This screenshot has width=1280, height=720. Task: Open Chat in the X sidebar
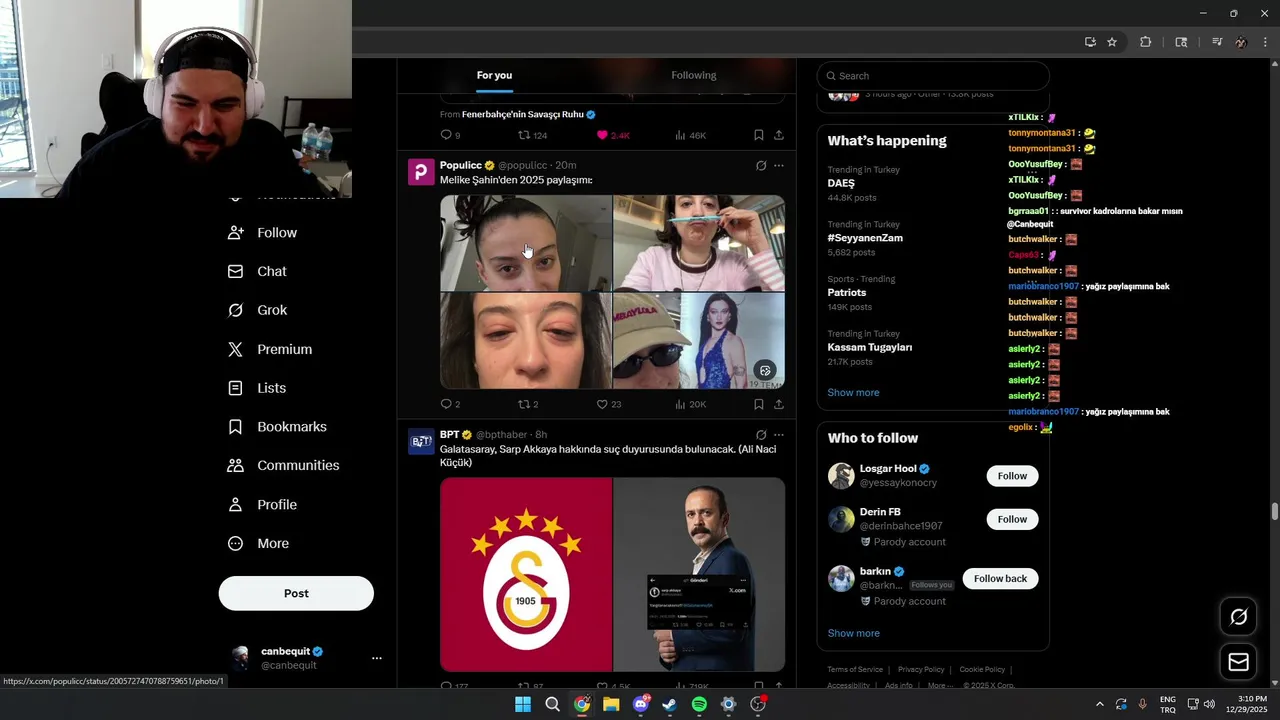[x=258, y=272]
